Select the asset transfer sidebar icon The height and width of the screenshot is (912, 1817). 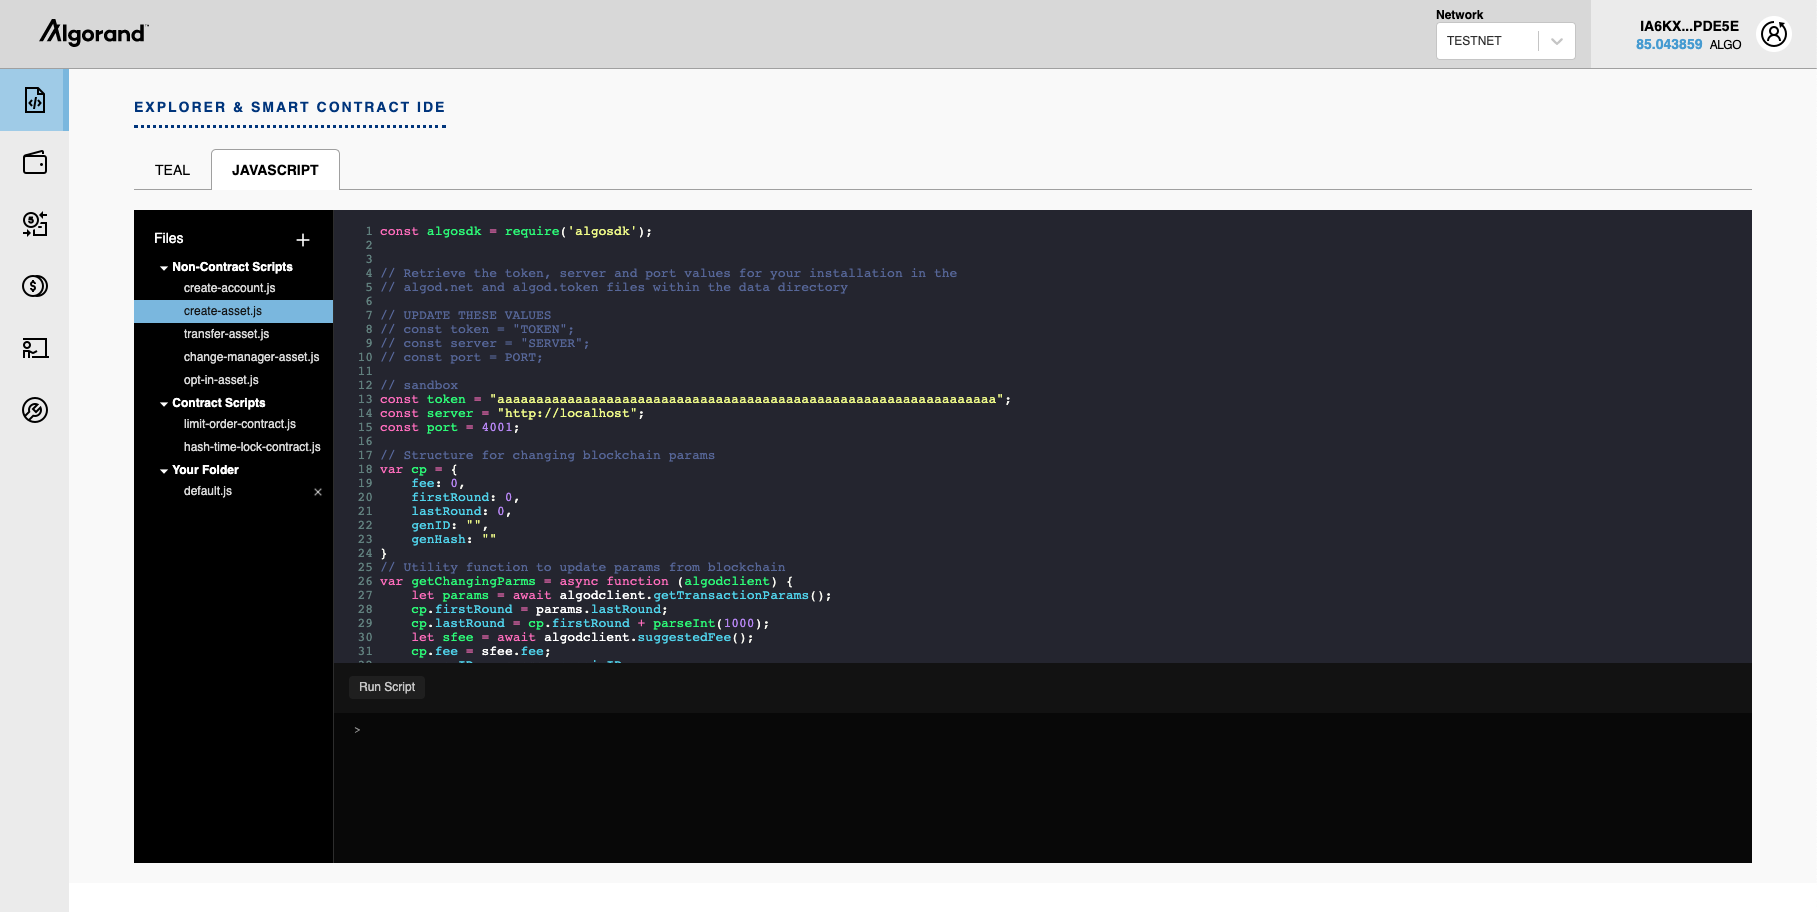click(x=34, y=224)
